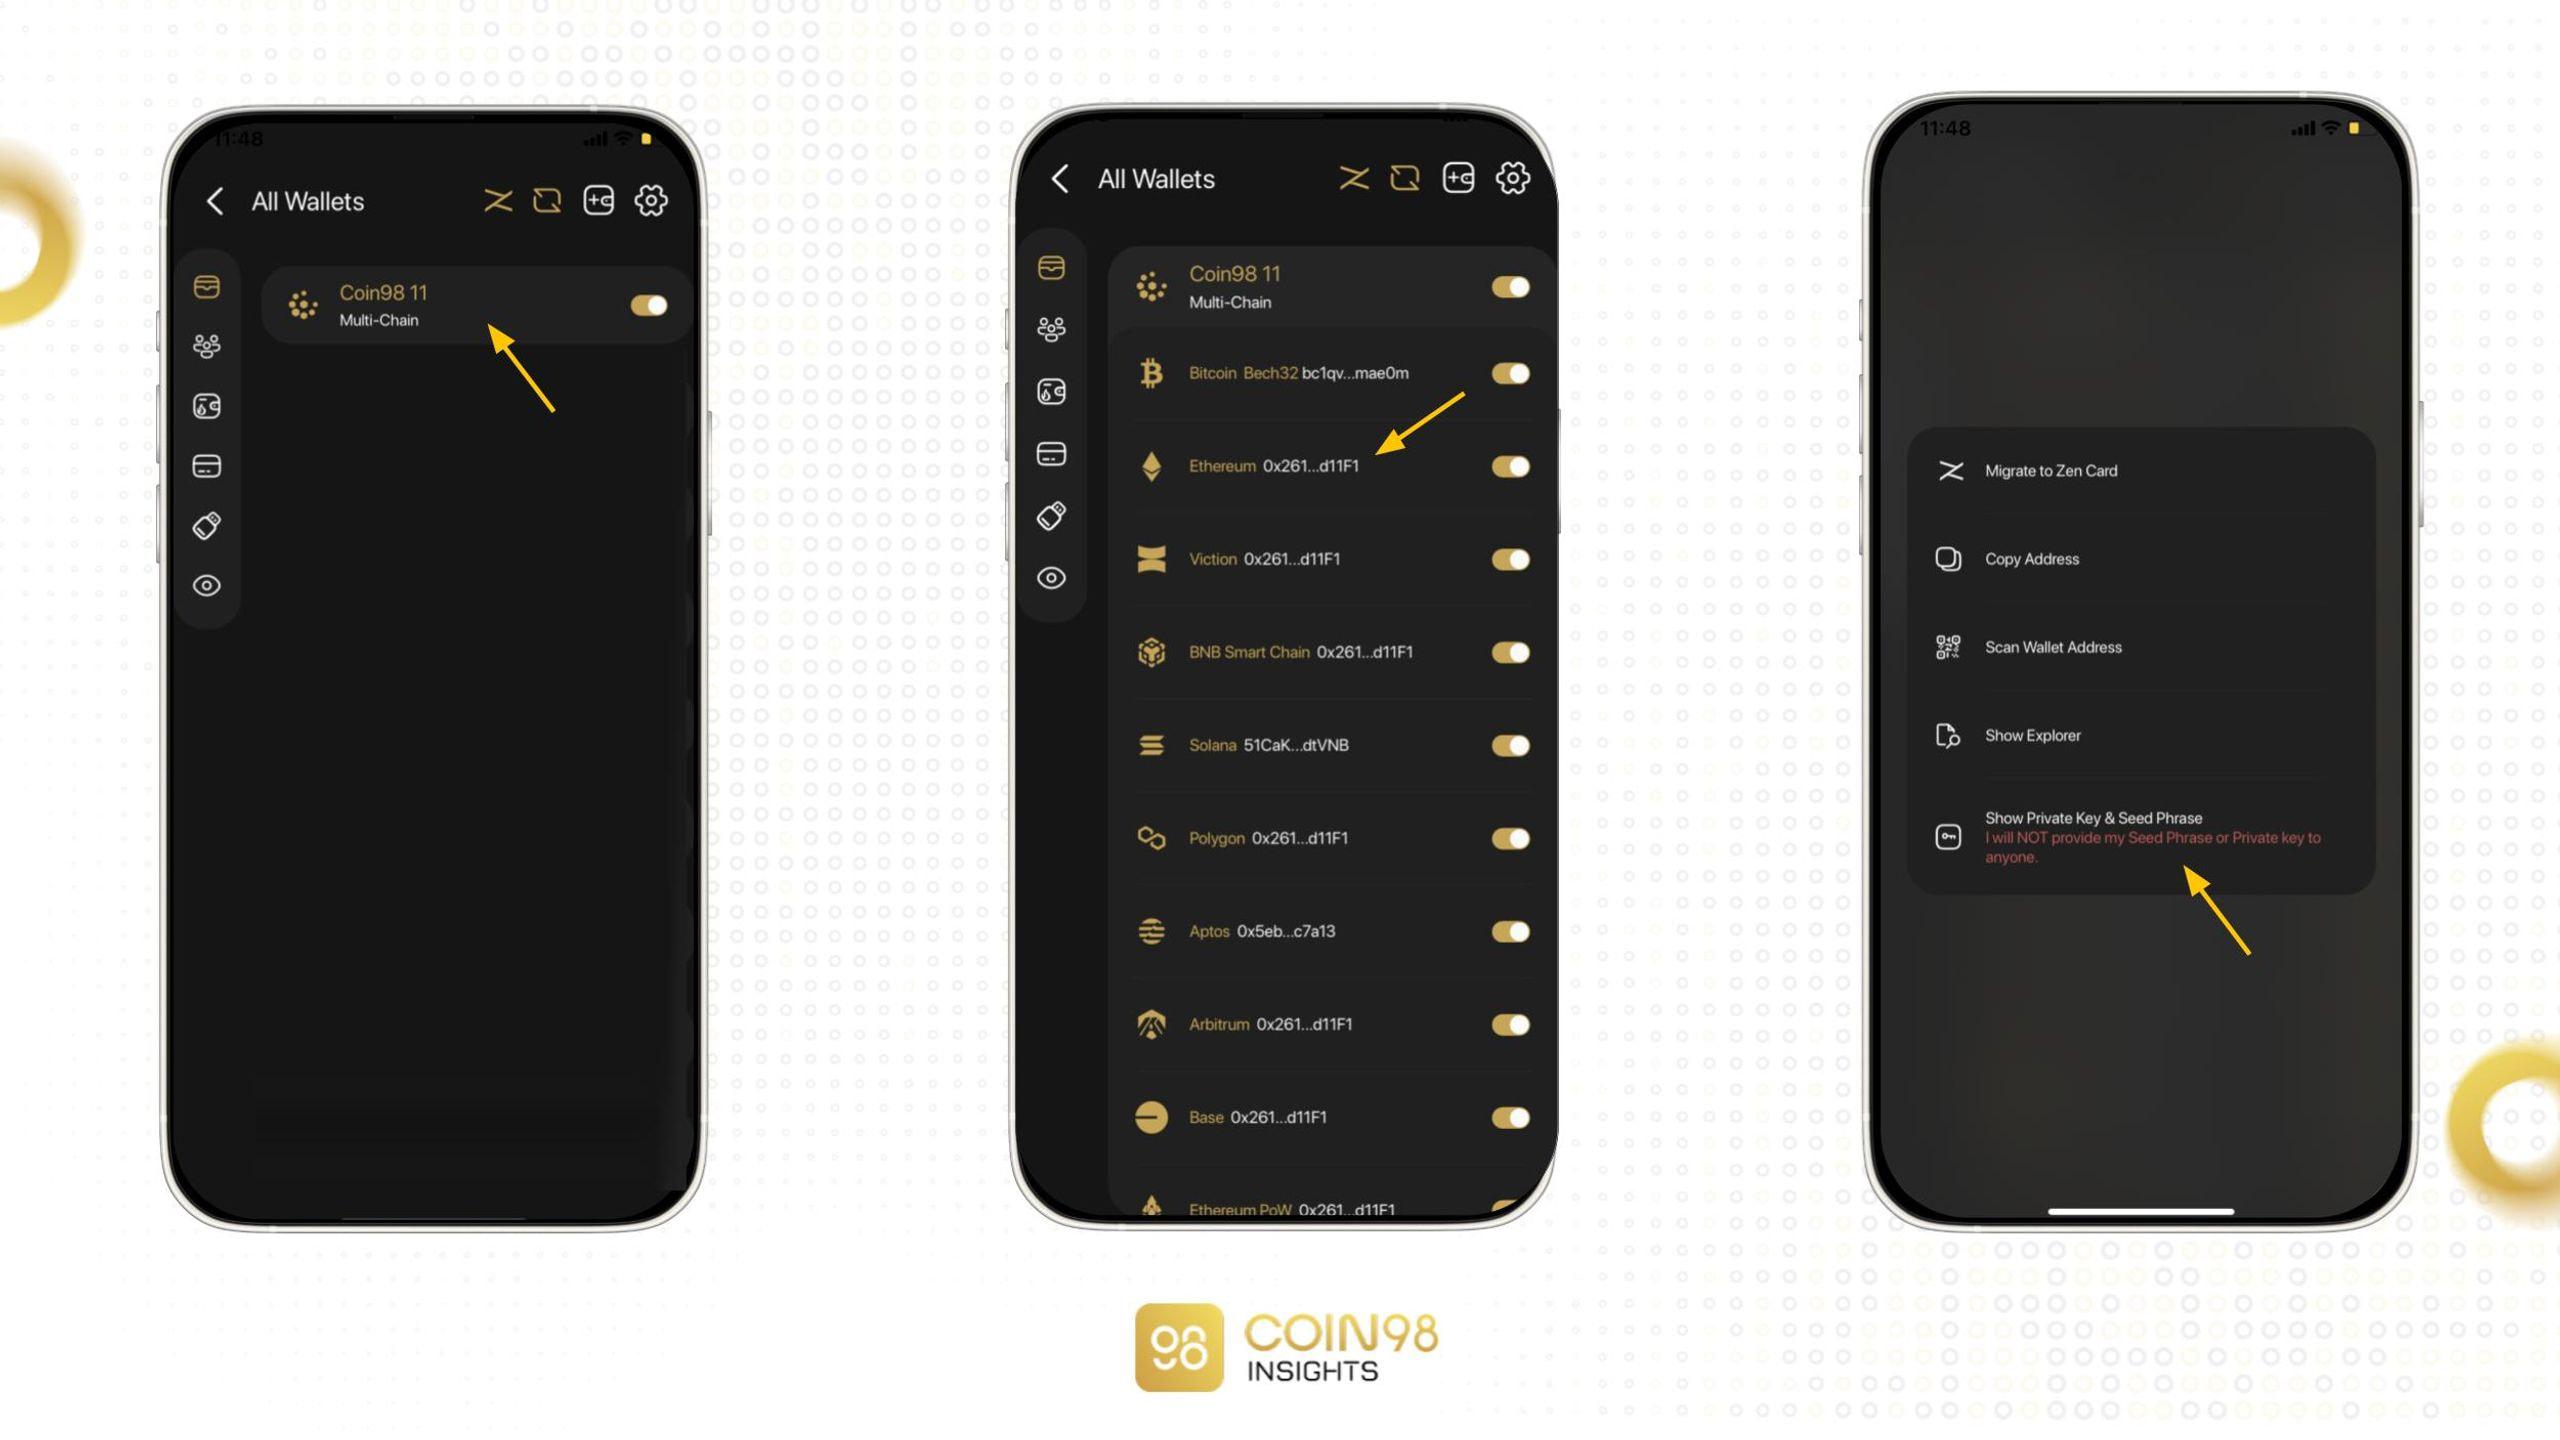2560x1440 pixels.
Task: Select the contacts/people panel icon
Action: (206, 345)
